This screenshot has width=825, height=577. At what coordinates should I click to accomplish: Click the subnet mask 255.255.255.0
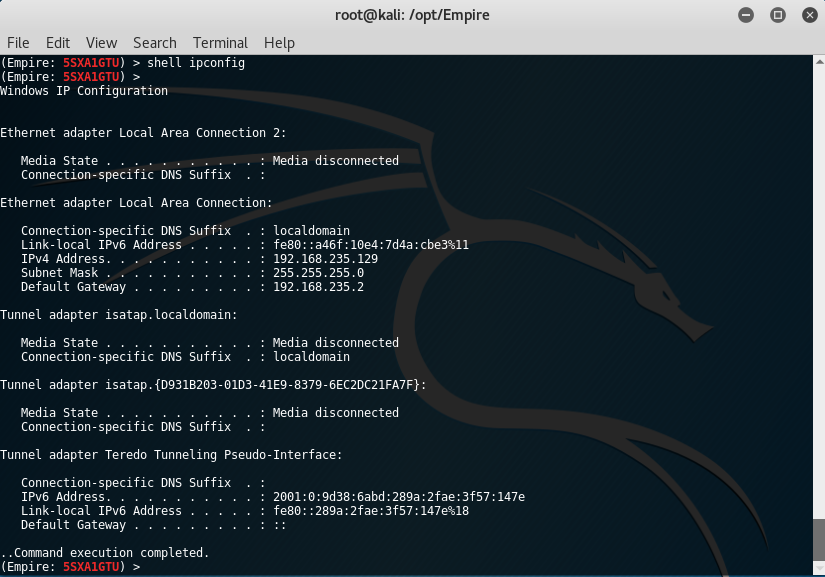[x=318, y=272]
